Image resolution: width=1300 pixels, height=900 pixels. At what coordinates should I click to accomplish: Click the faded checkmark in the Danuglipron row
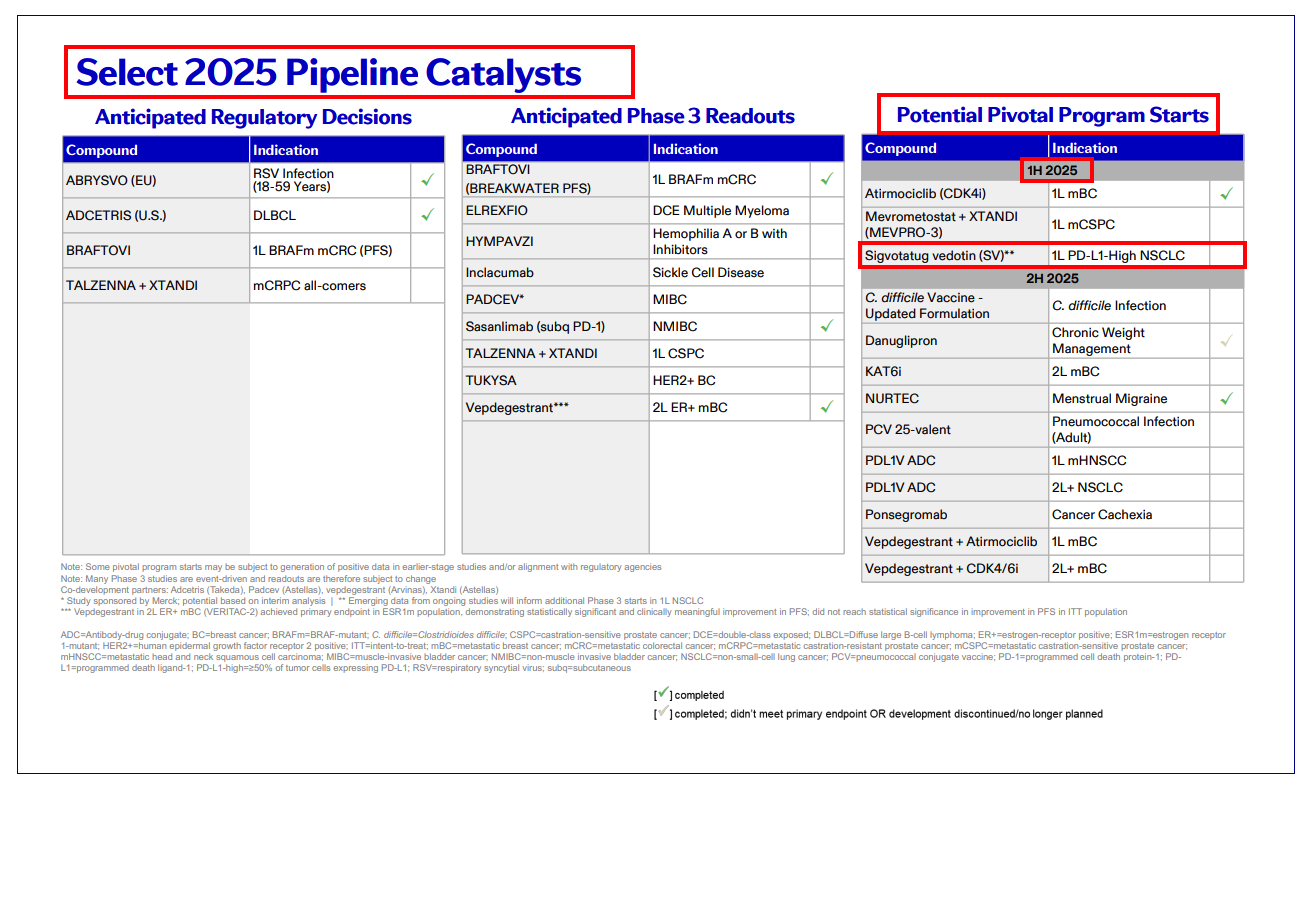(1226, 341)
